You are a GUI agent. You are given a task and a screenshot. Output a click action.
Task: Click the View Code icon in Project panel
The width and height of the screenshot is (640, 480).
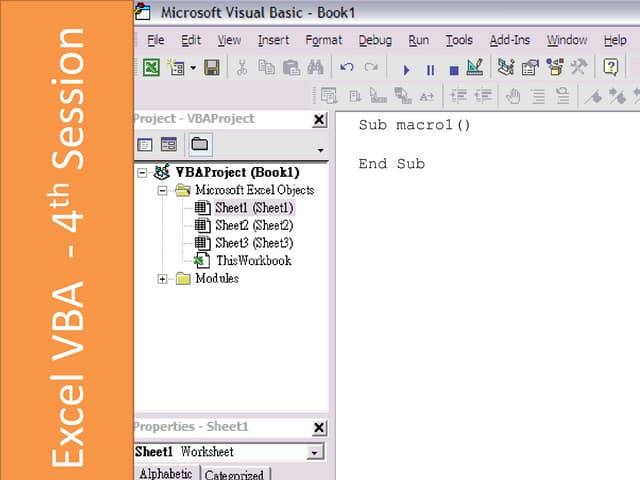point(145,144)
